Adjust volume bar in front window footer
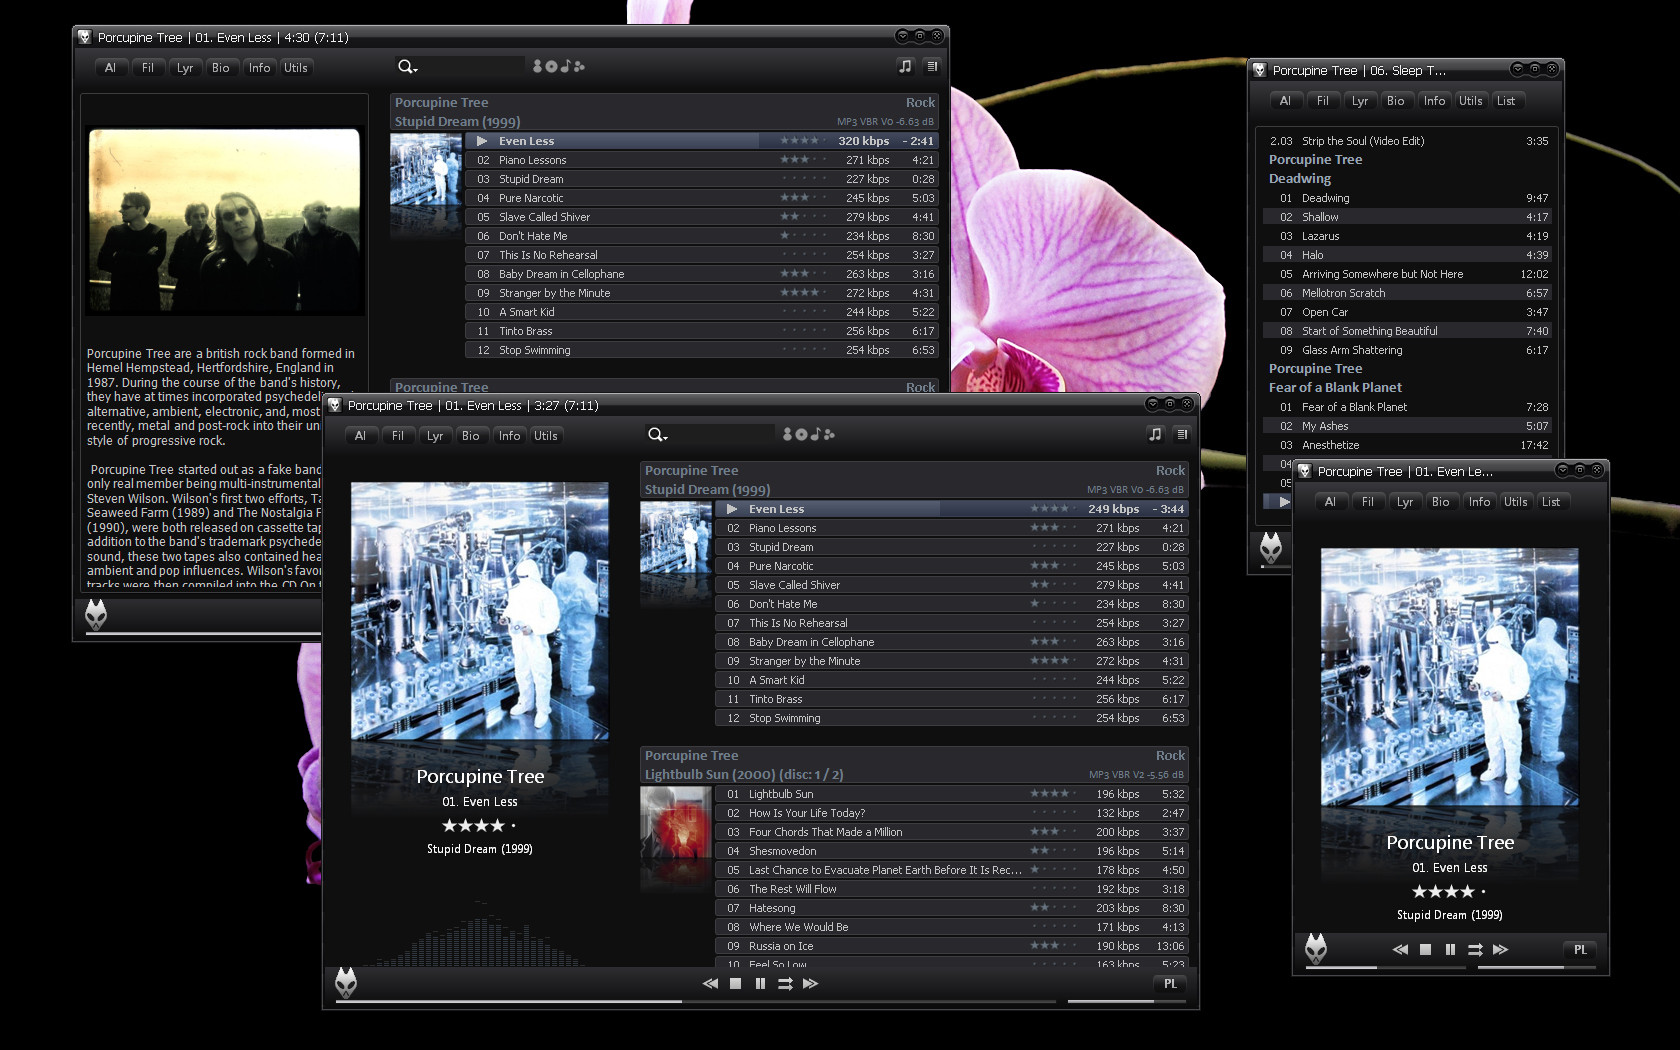Viewport: 1680px width, 1050px height. (x=1125, y=1001)
